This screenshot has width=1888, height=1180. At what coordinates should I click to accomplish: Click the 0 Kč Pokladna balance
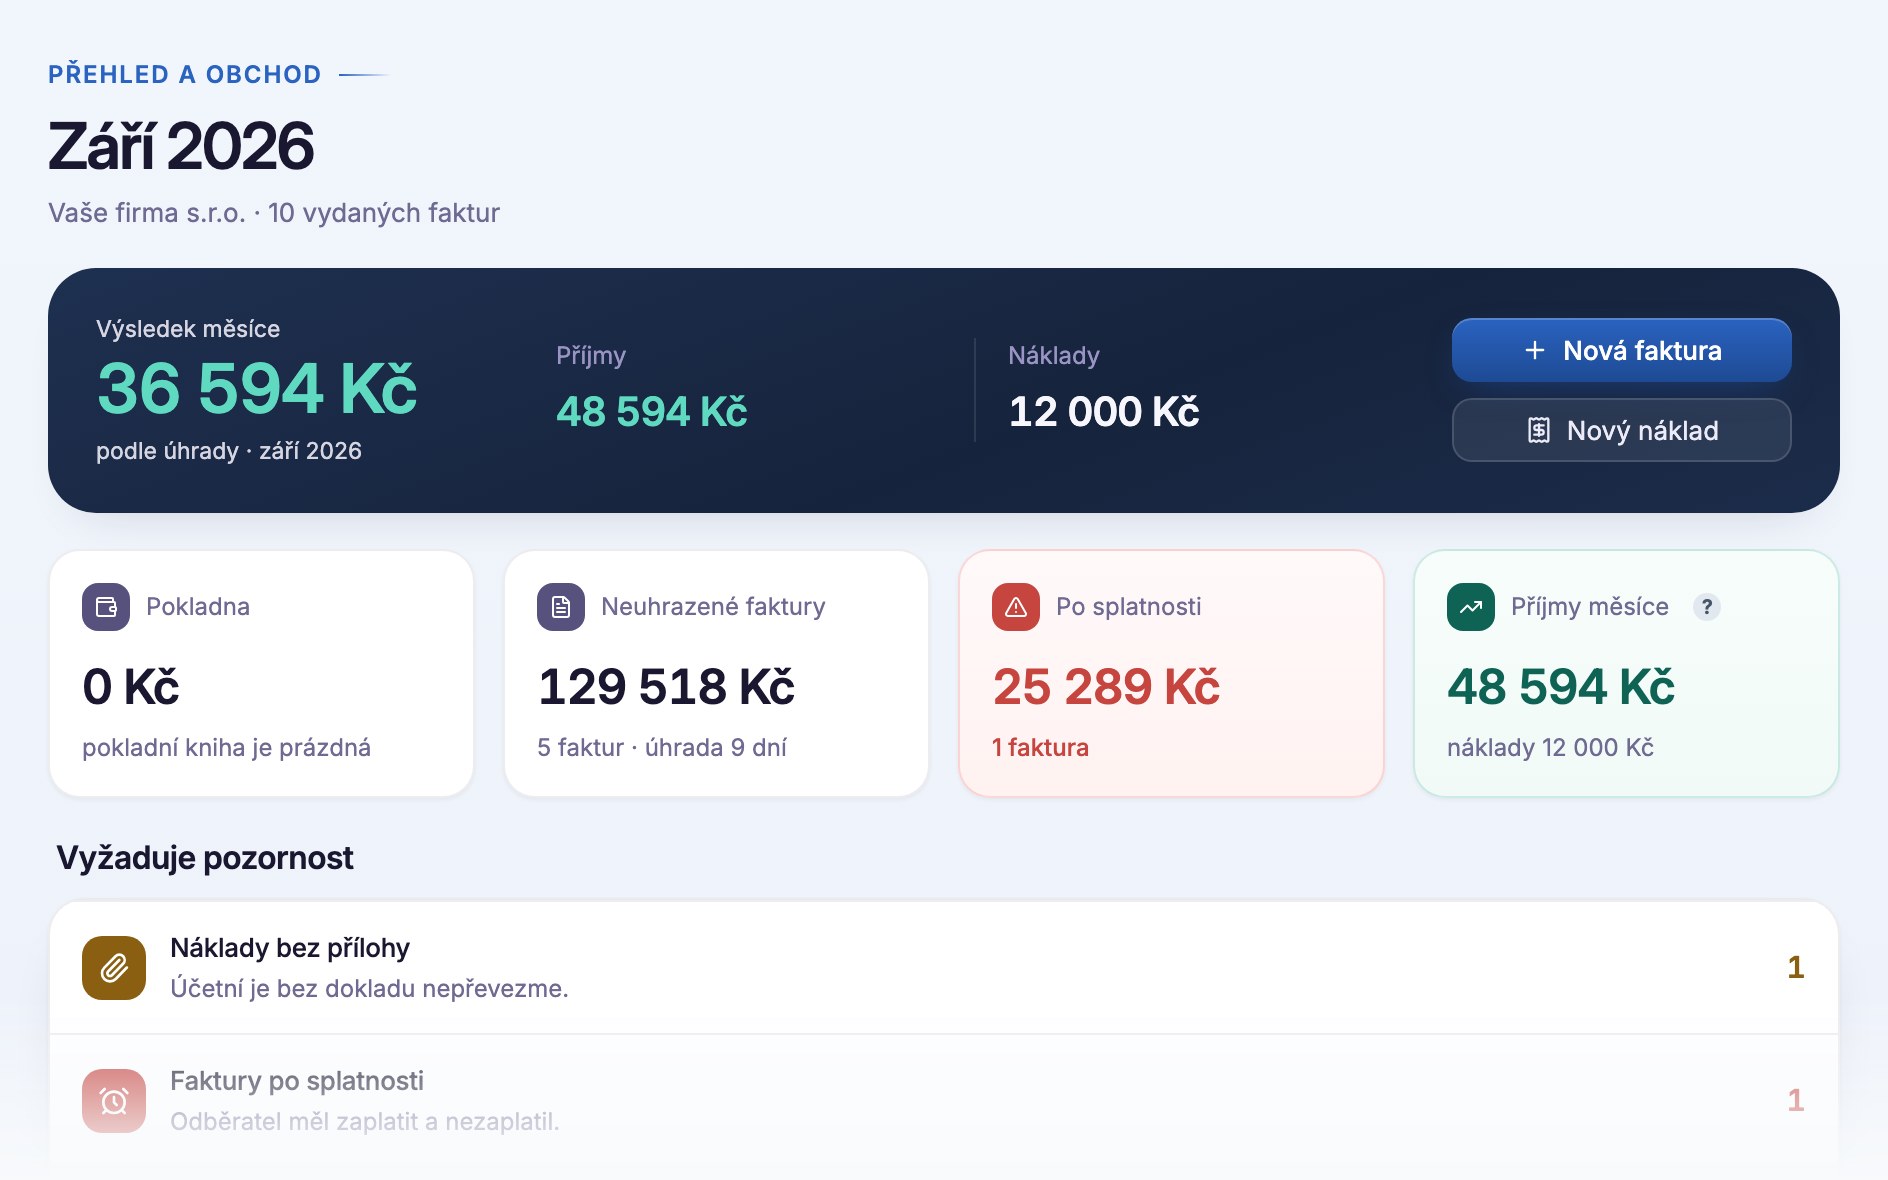[x=131, y=687]
